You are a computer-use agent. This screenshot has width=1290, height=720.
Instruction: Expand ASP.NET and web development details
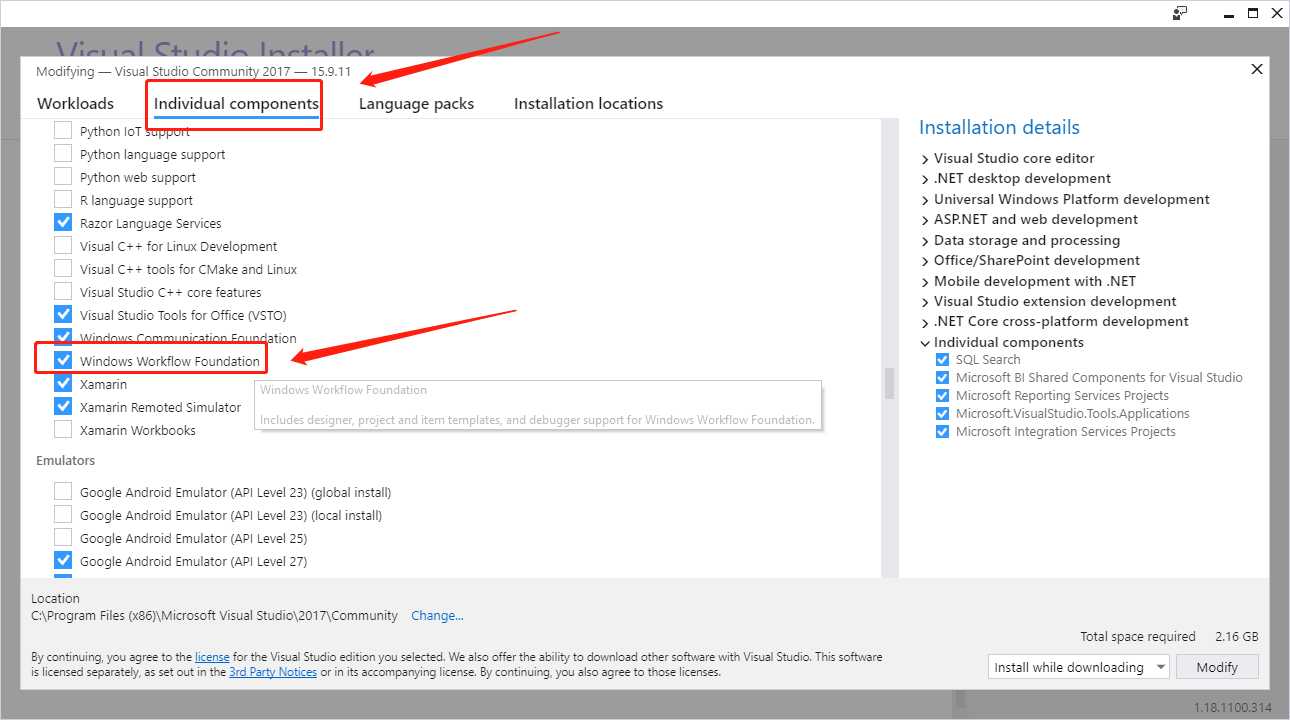click(925, 220)
